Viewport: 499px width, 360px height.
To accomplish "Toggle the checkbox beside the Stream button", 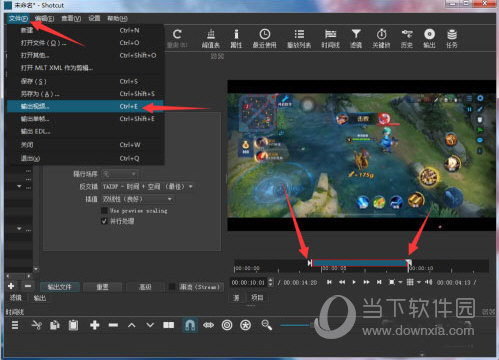I will (x=172, y=287).
